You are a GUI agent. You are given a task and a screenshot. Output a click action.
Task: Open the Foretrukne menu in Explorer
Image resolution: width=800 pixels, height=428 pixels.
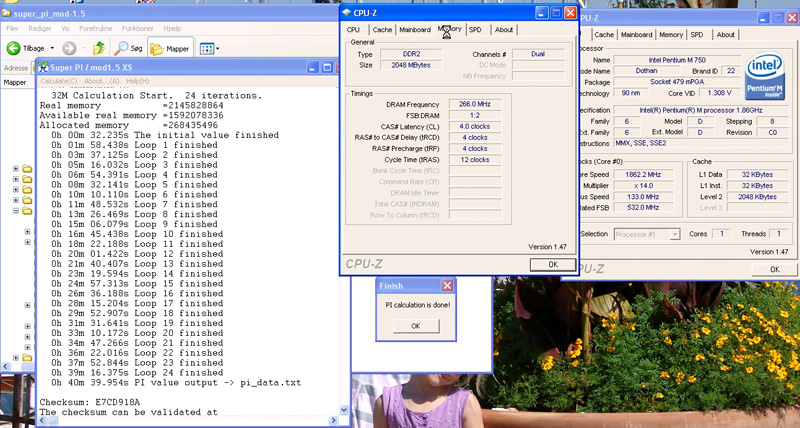[x=95, y=29]
